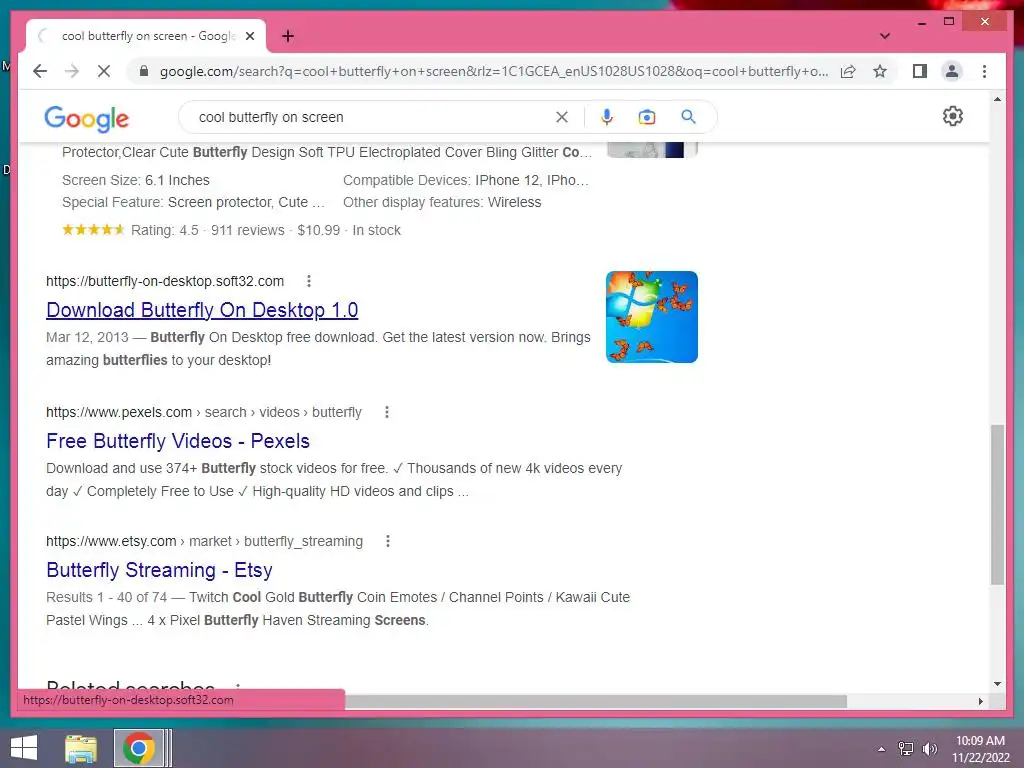This screenshot has width=1024, height=768.
Task: Click the www.etsy.com breadcrumb URL
Action: click(204, 541)
